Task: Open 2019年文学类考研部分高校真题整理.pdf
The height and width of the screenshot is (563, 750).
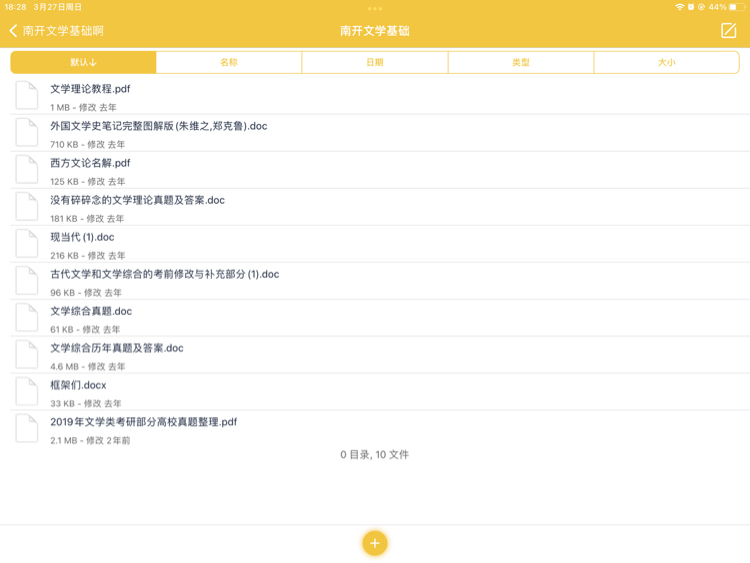Action: point(380,429)
